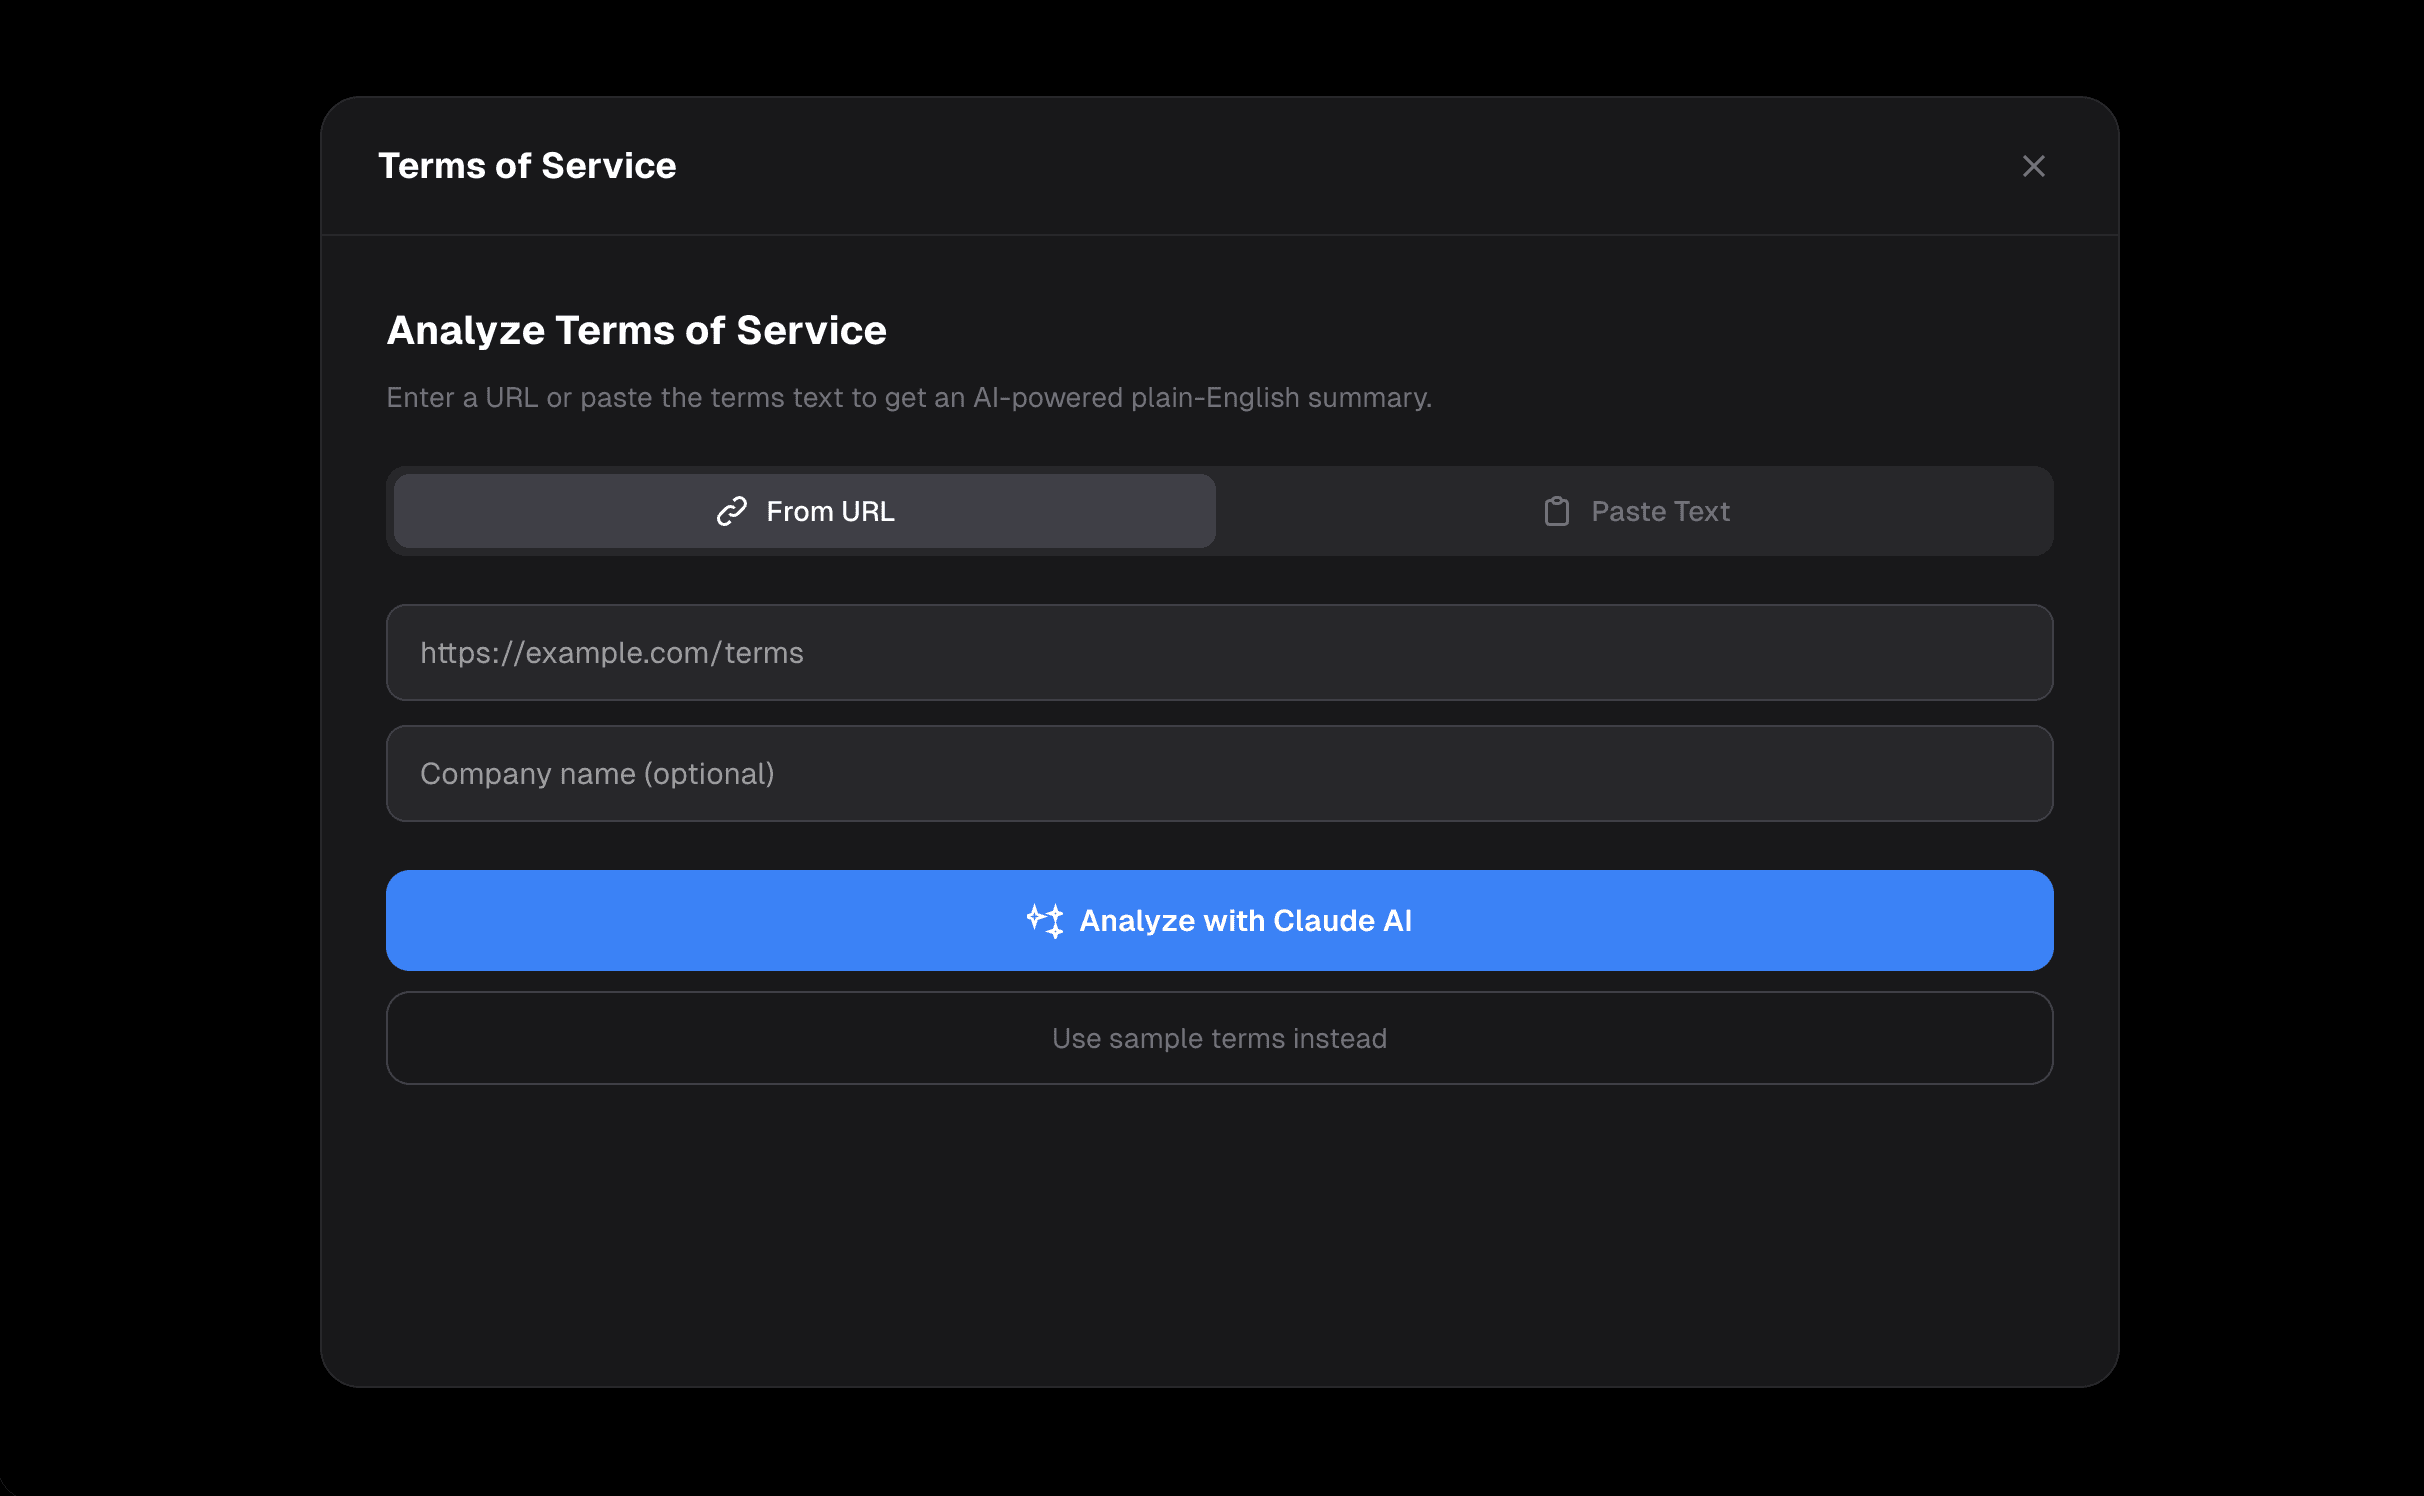Switch to the From URL tab
Image resolution: width=2424 pixels, height=1496 pixels.
pyautogui.click(x=805, y=511)
